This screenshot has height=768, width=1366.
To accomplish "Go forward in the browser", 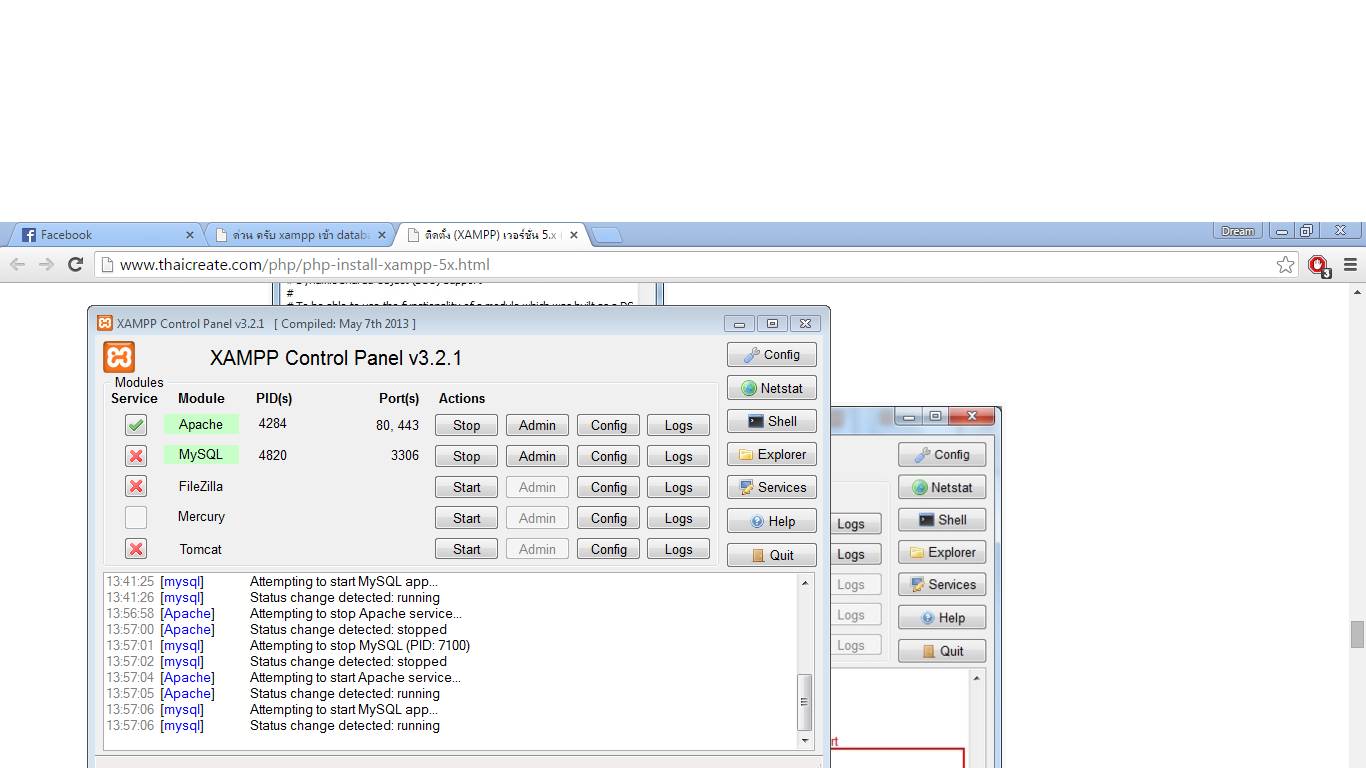I will click(x=46, y=264).
